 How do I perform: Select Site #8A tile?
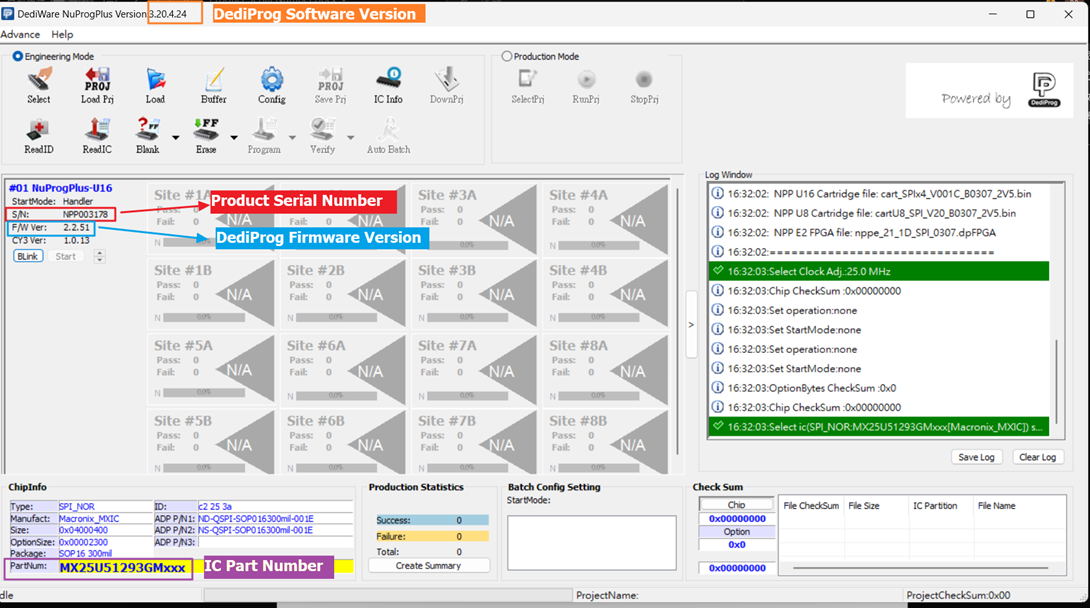607,370
